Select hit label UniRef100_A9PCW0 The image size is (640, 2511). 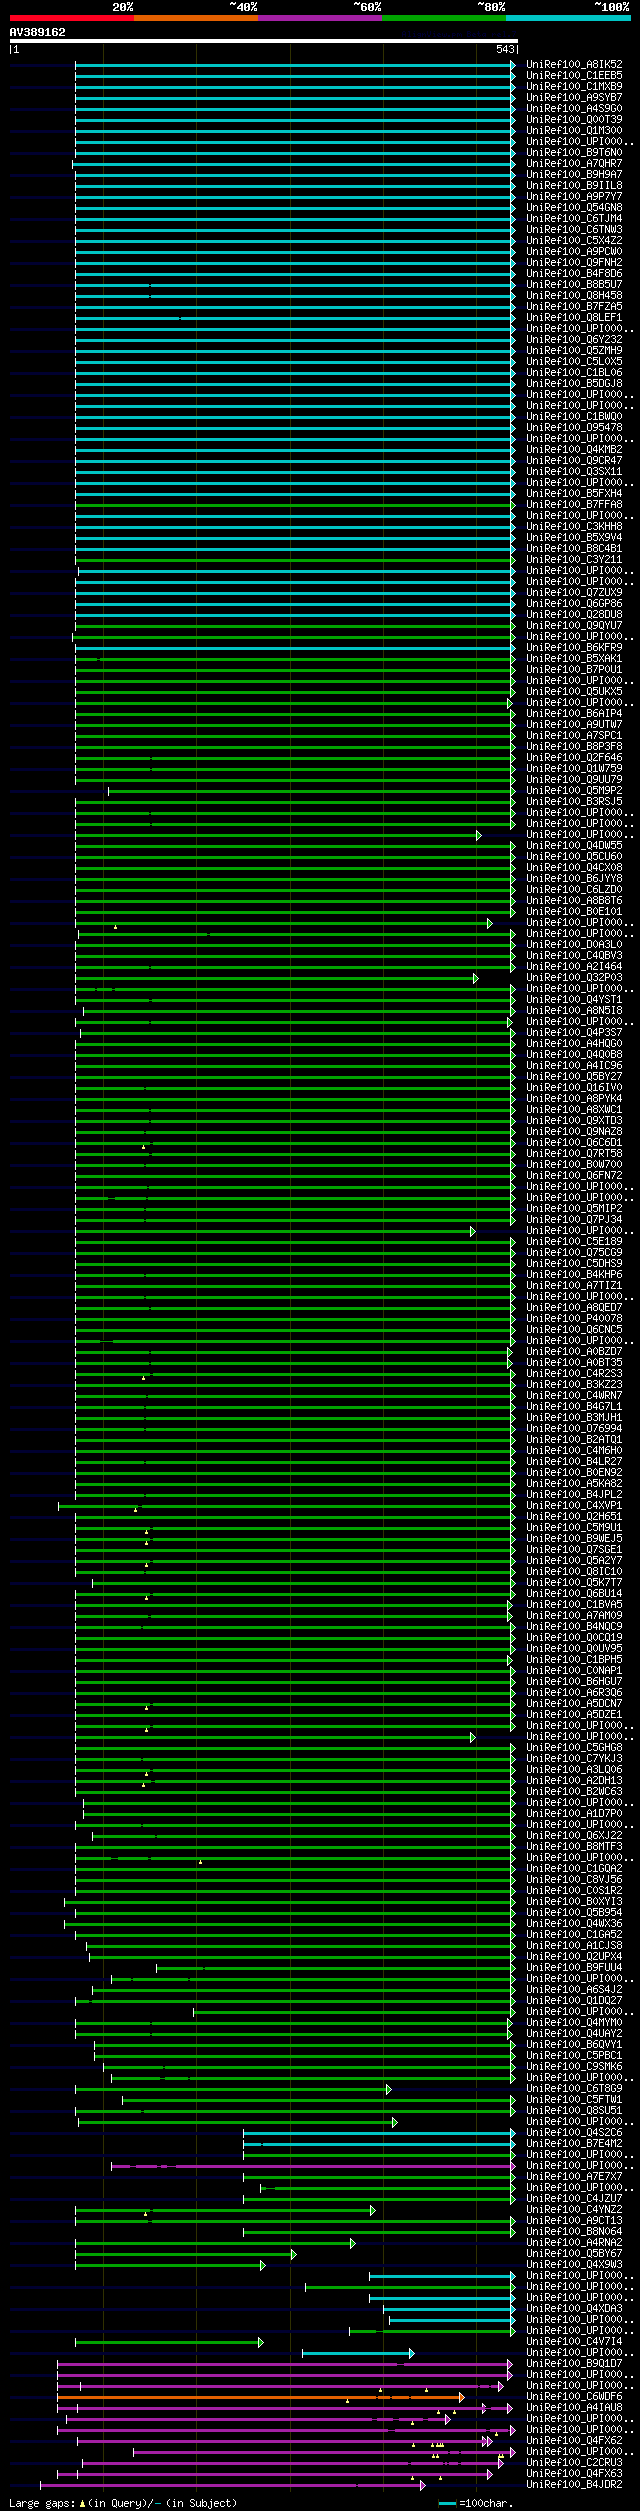click(574, 251)
